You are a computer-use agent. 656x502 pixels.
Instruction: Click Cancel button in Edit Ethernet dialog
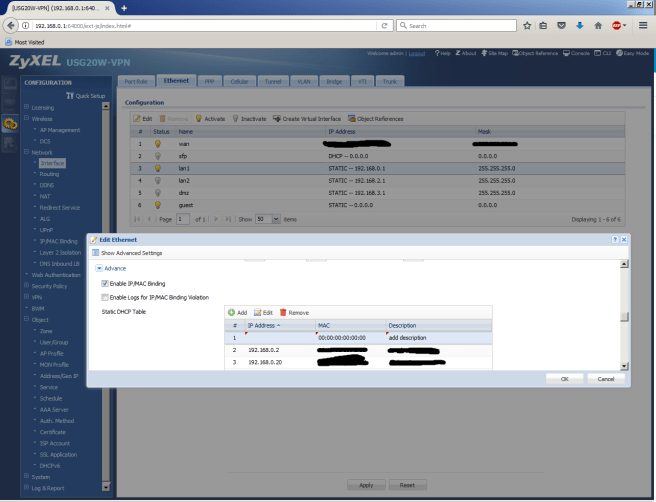click(606, 379)
